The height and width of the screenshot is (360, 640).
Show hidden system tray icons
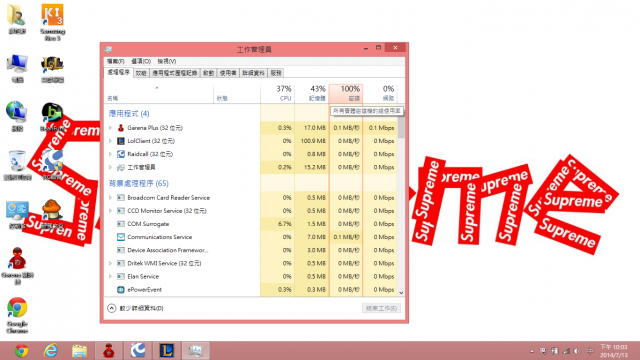click(532, 351)
